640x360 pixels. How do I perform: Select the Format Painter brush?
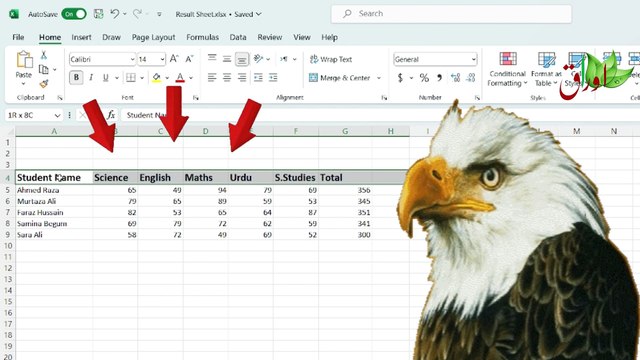[44, 84]
